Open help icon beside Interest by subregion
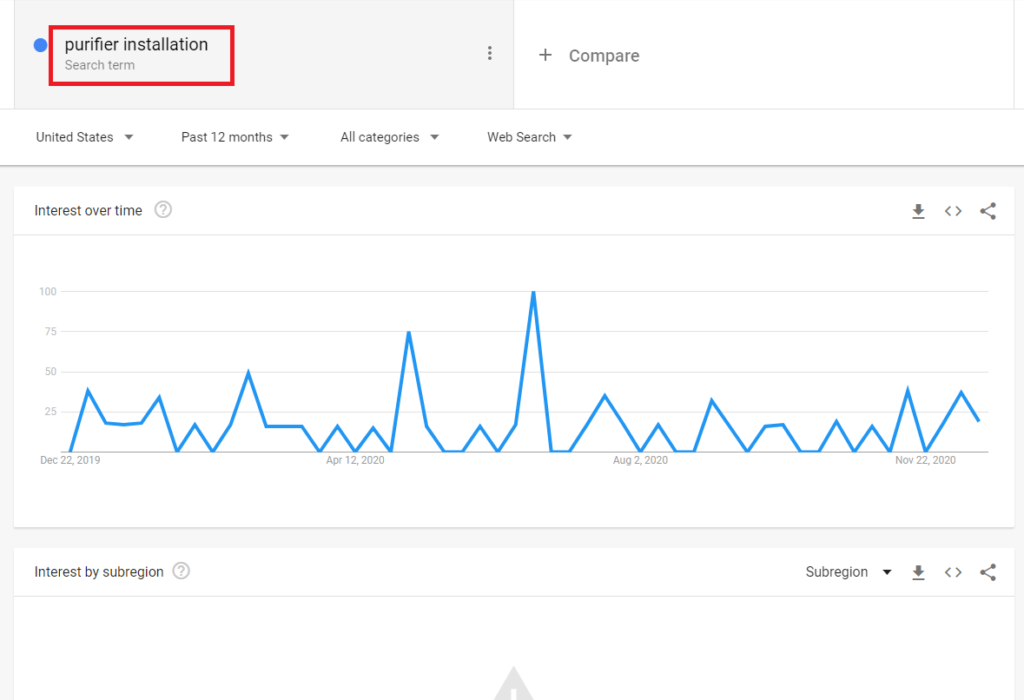 (181, 571)
